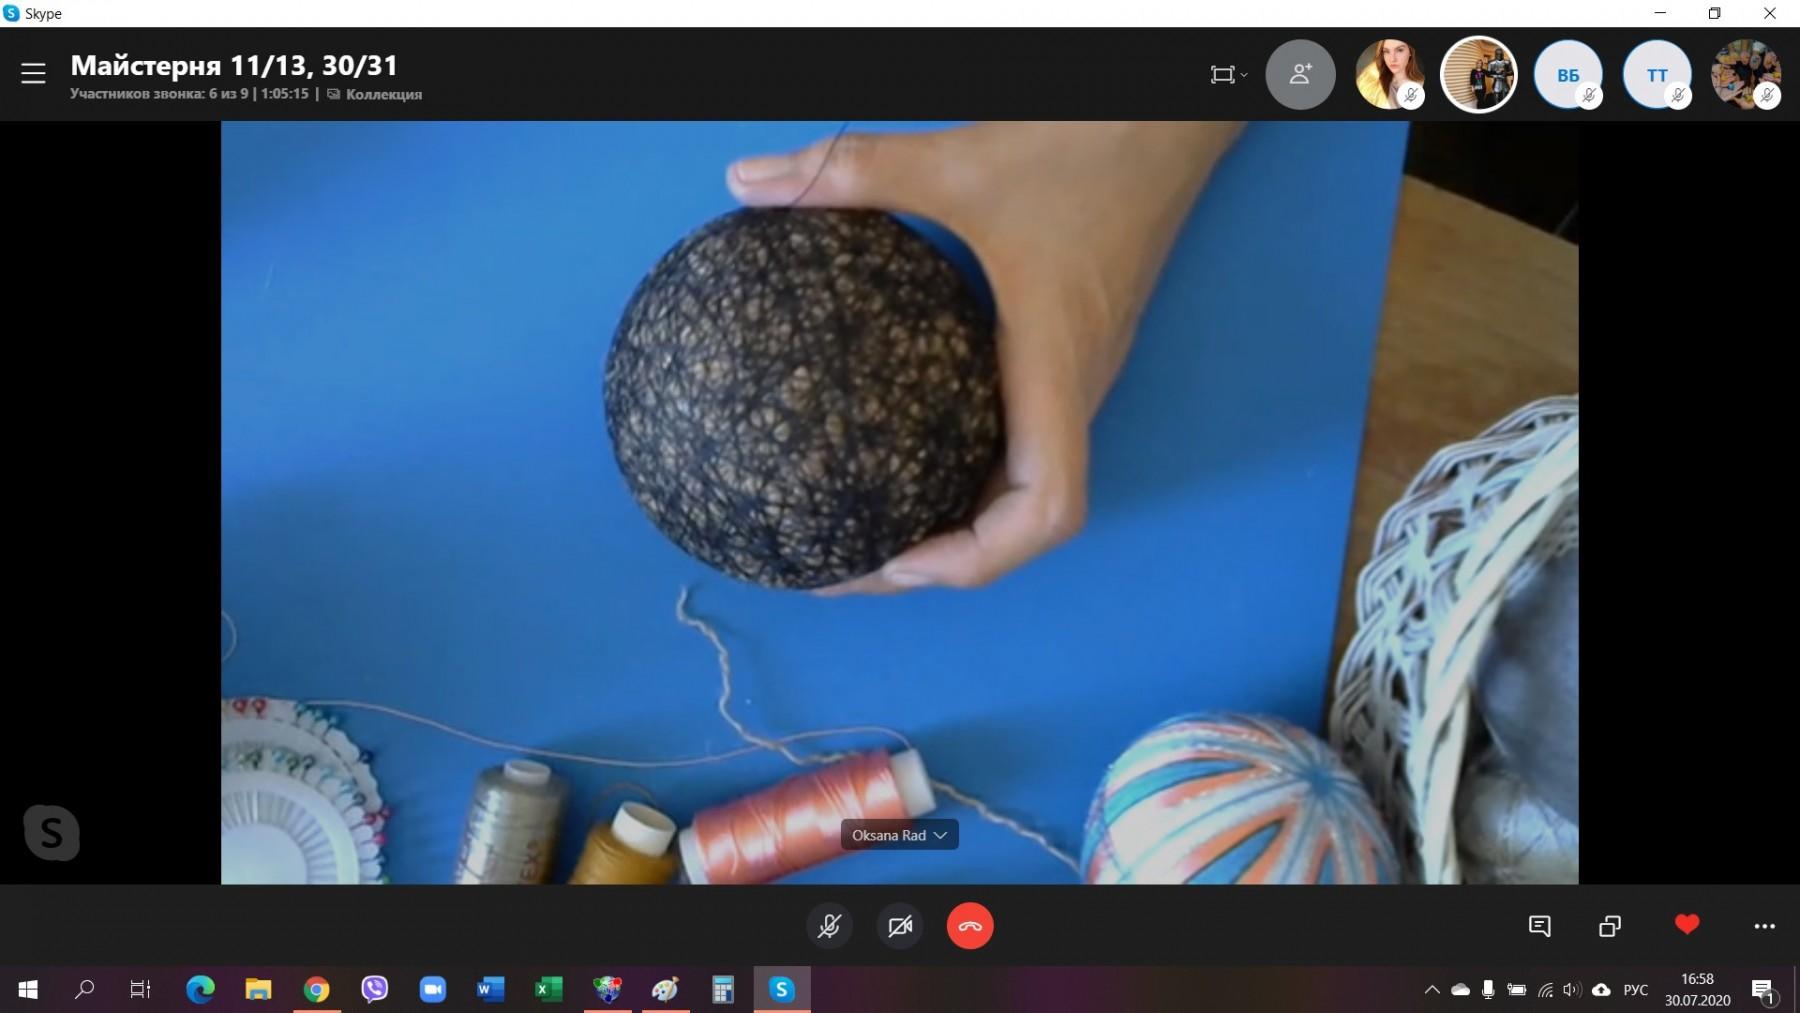The width and height of the screenshot is (1800, 1013).
Task: Share the screen
Action: (x=1610, y=926)
